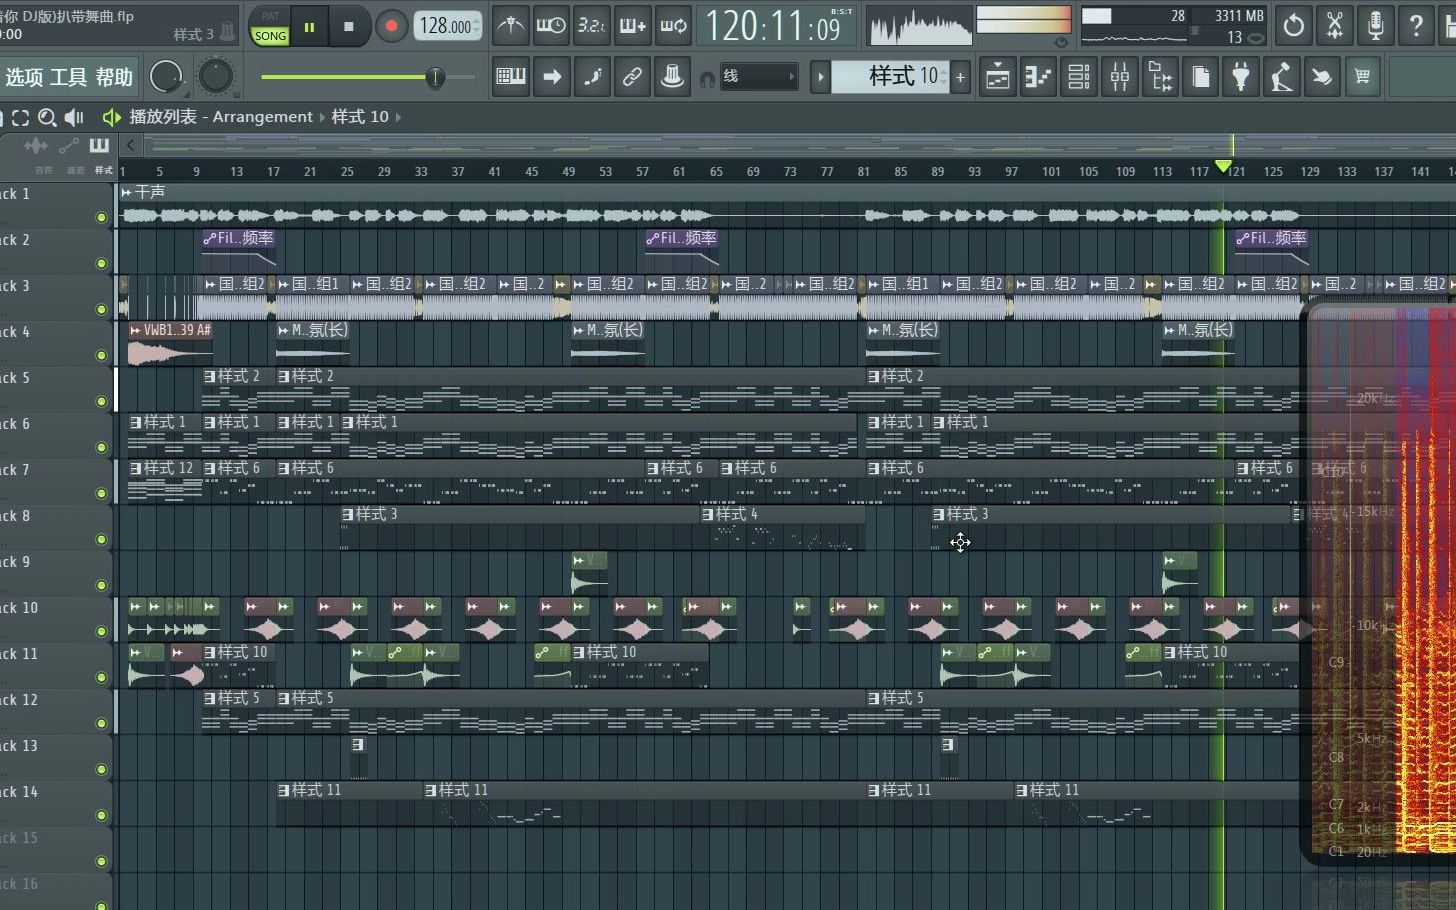Switch PAT/SONG mode toggle
Viewport: 1456px width, 910px height.
point(270,27)
